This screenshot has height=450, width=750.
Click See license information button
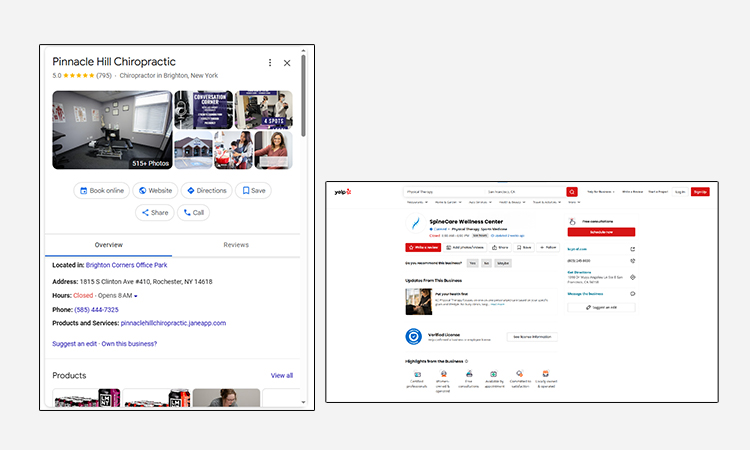(532, 337)
